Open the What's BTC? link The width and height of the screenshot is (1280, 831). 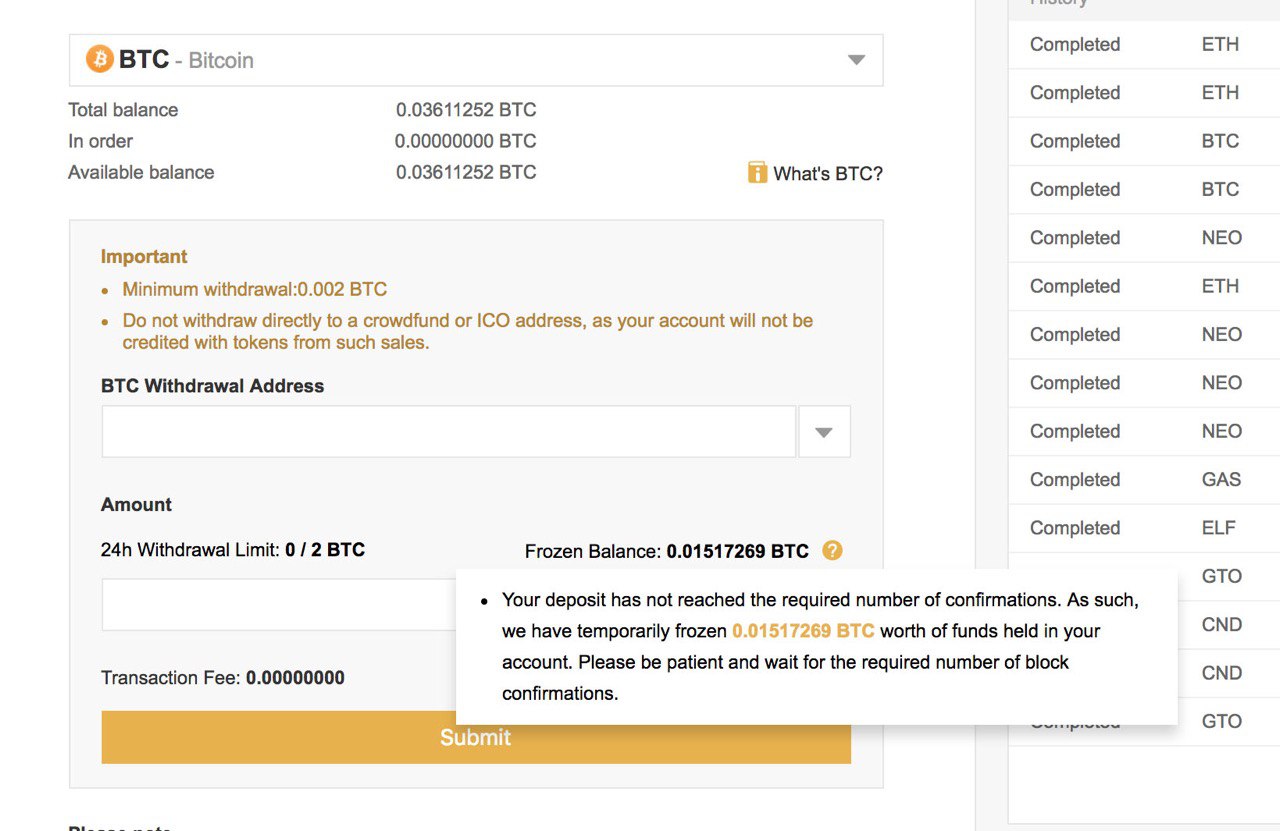(828, 174)
